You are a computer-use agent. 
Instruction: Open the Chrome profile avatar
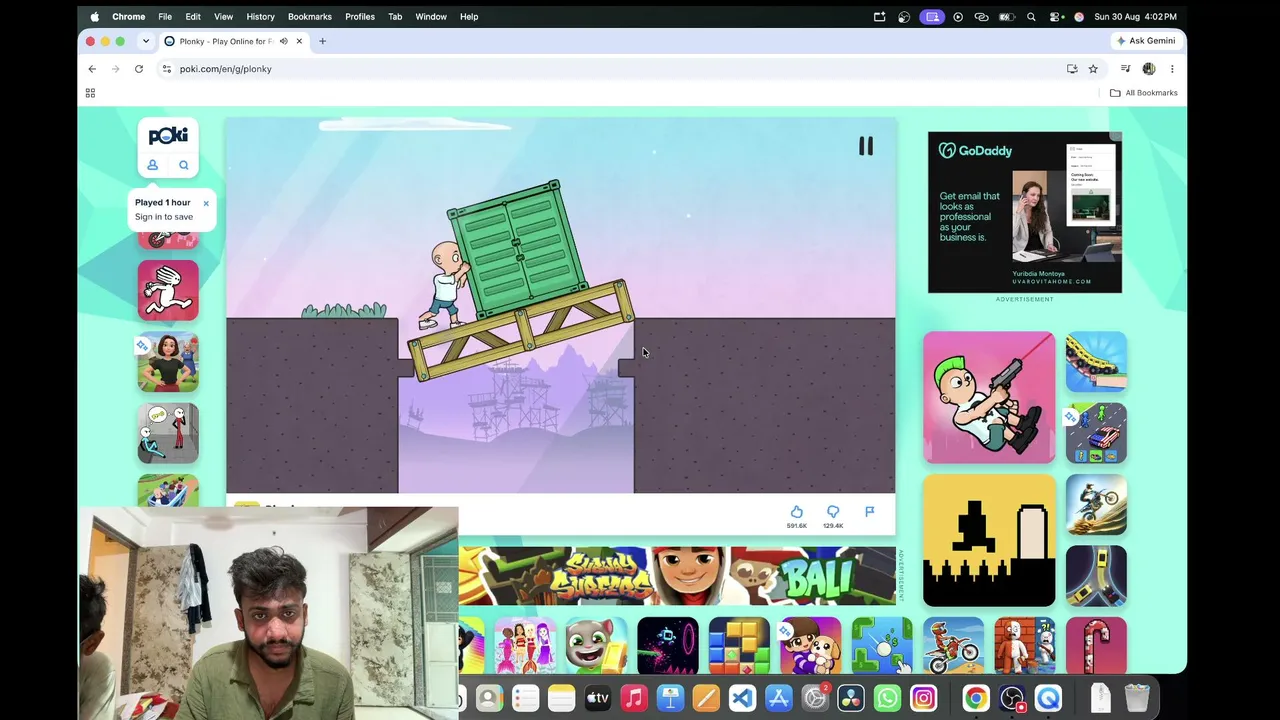pos(1149,69)
